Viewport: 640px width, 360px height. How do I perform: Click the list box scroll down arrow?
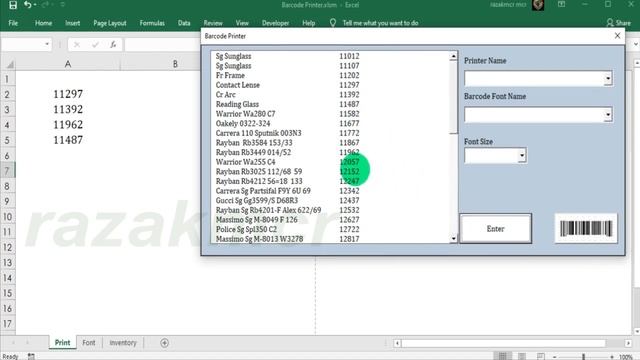(x=453, y=239)
